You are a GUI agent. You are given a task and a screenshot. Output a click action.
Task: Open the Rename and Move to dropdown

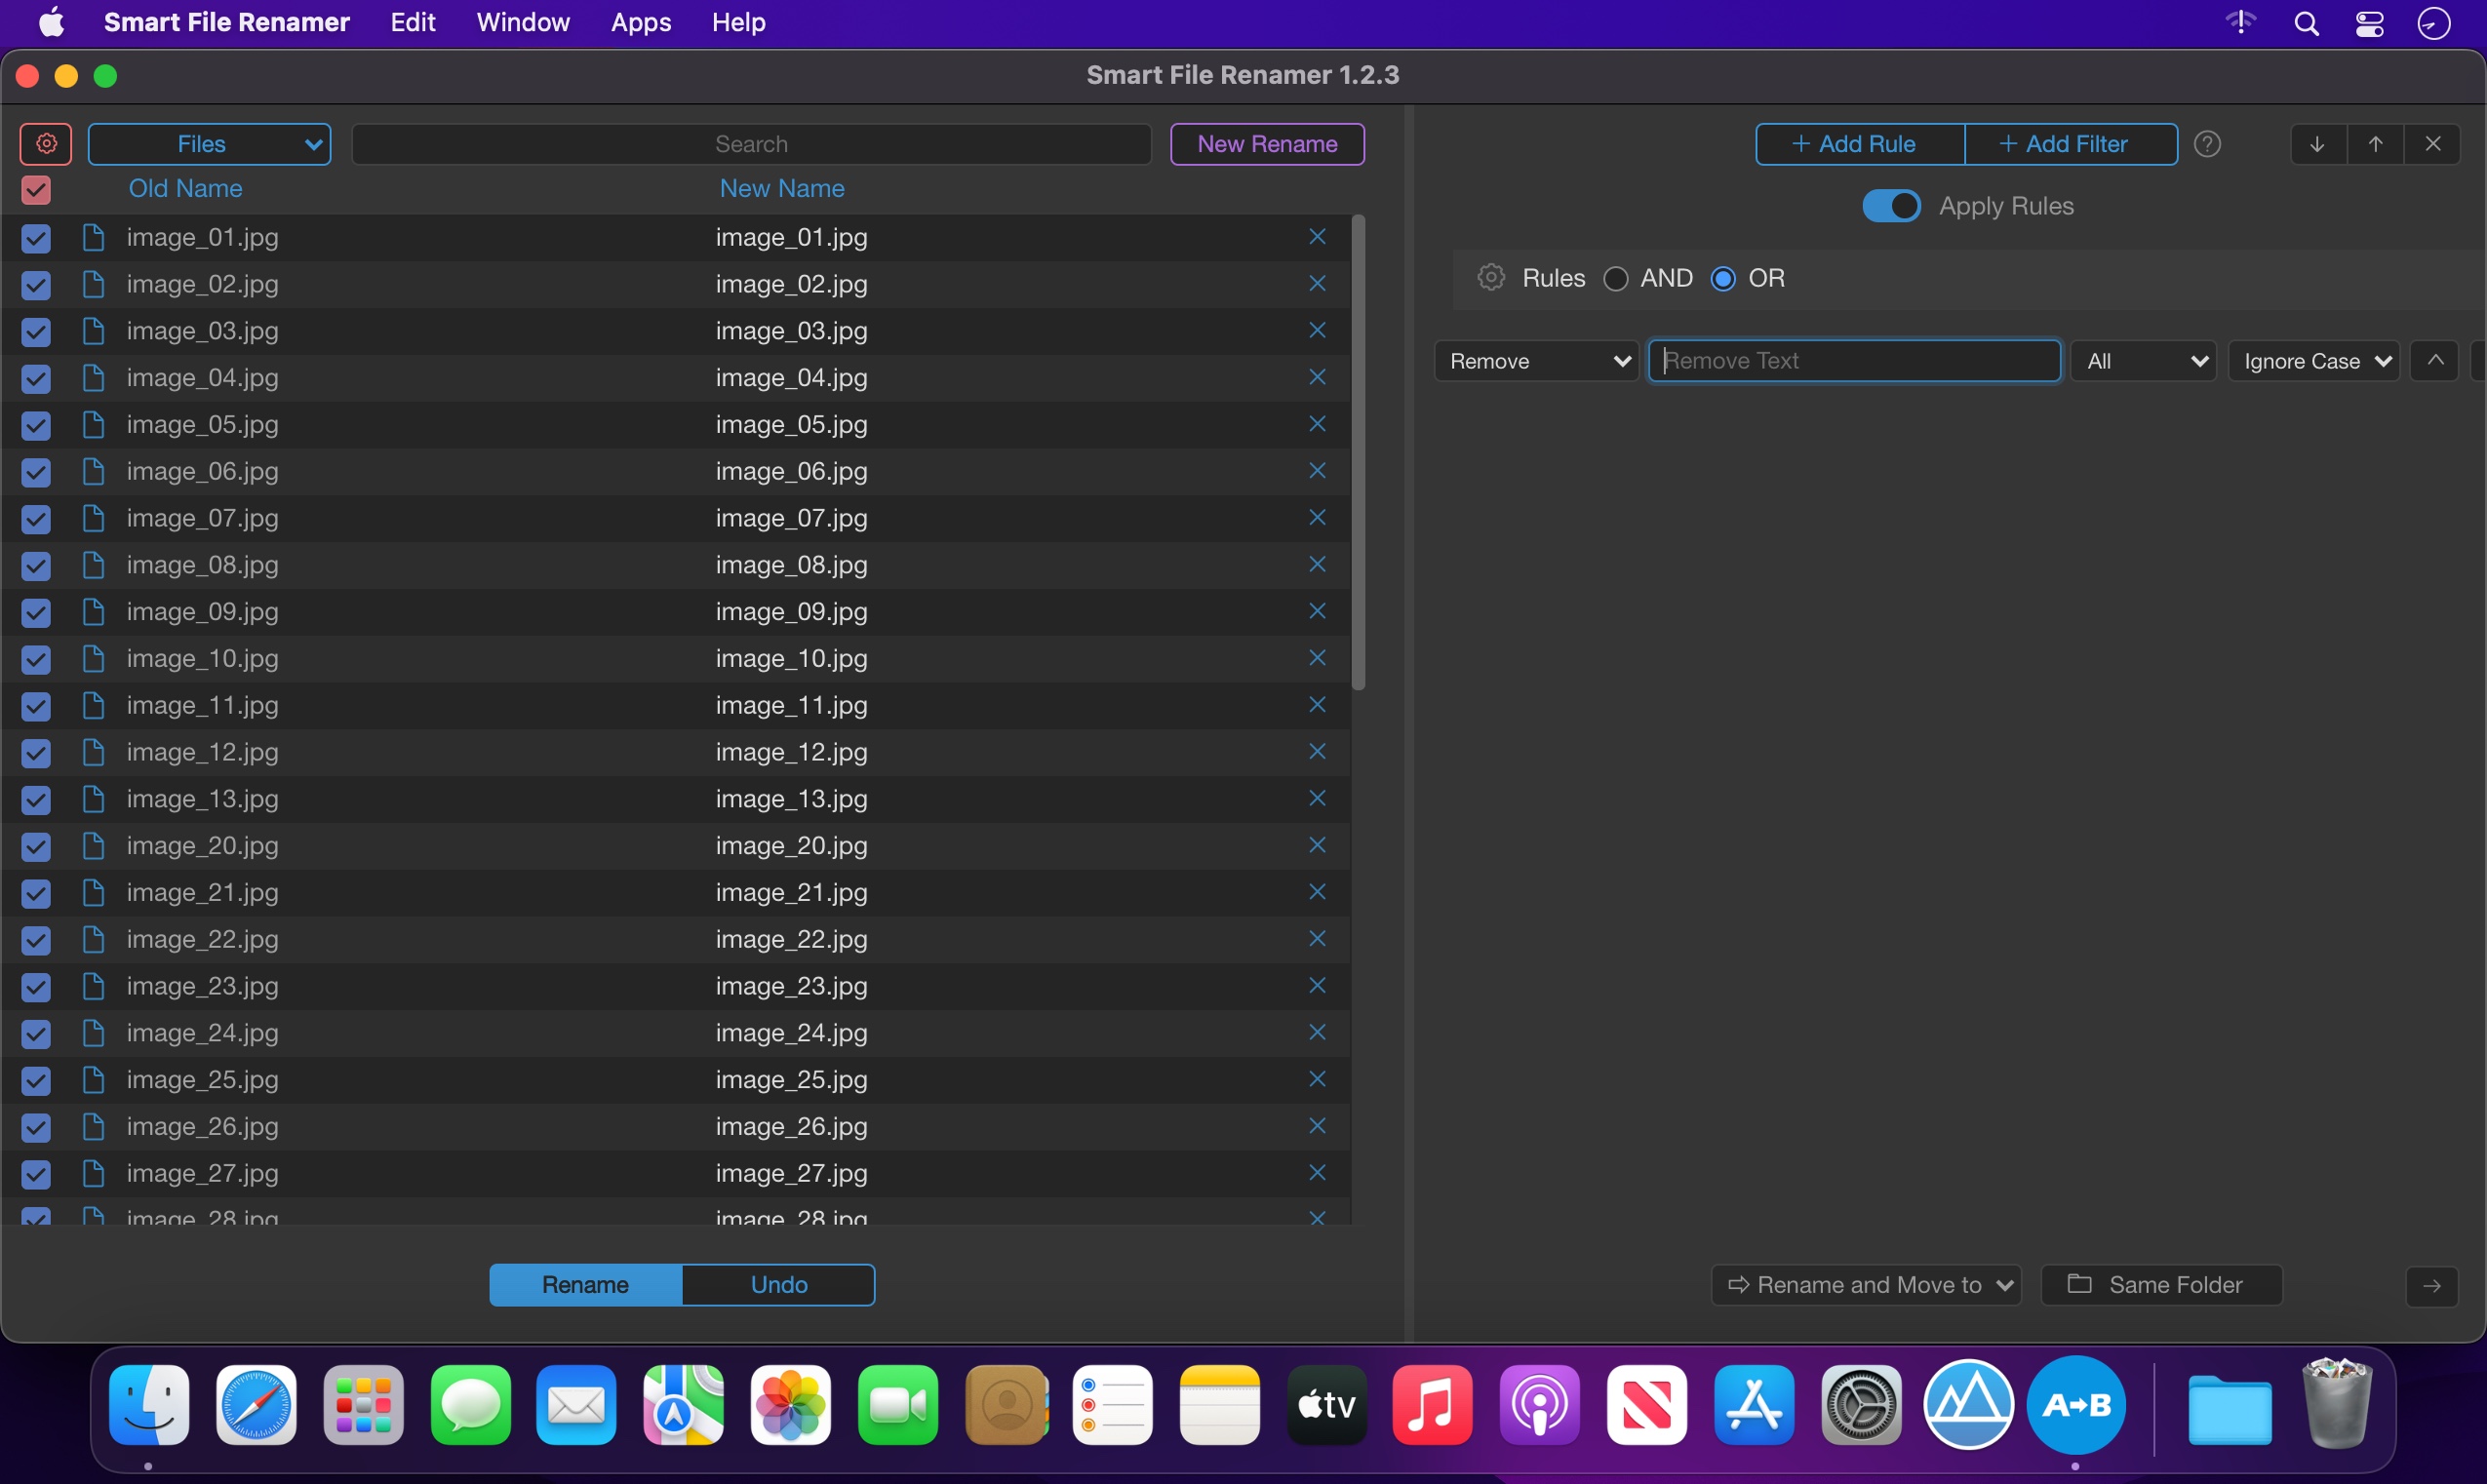tap(1866, 1285)
